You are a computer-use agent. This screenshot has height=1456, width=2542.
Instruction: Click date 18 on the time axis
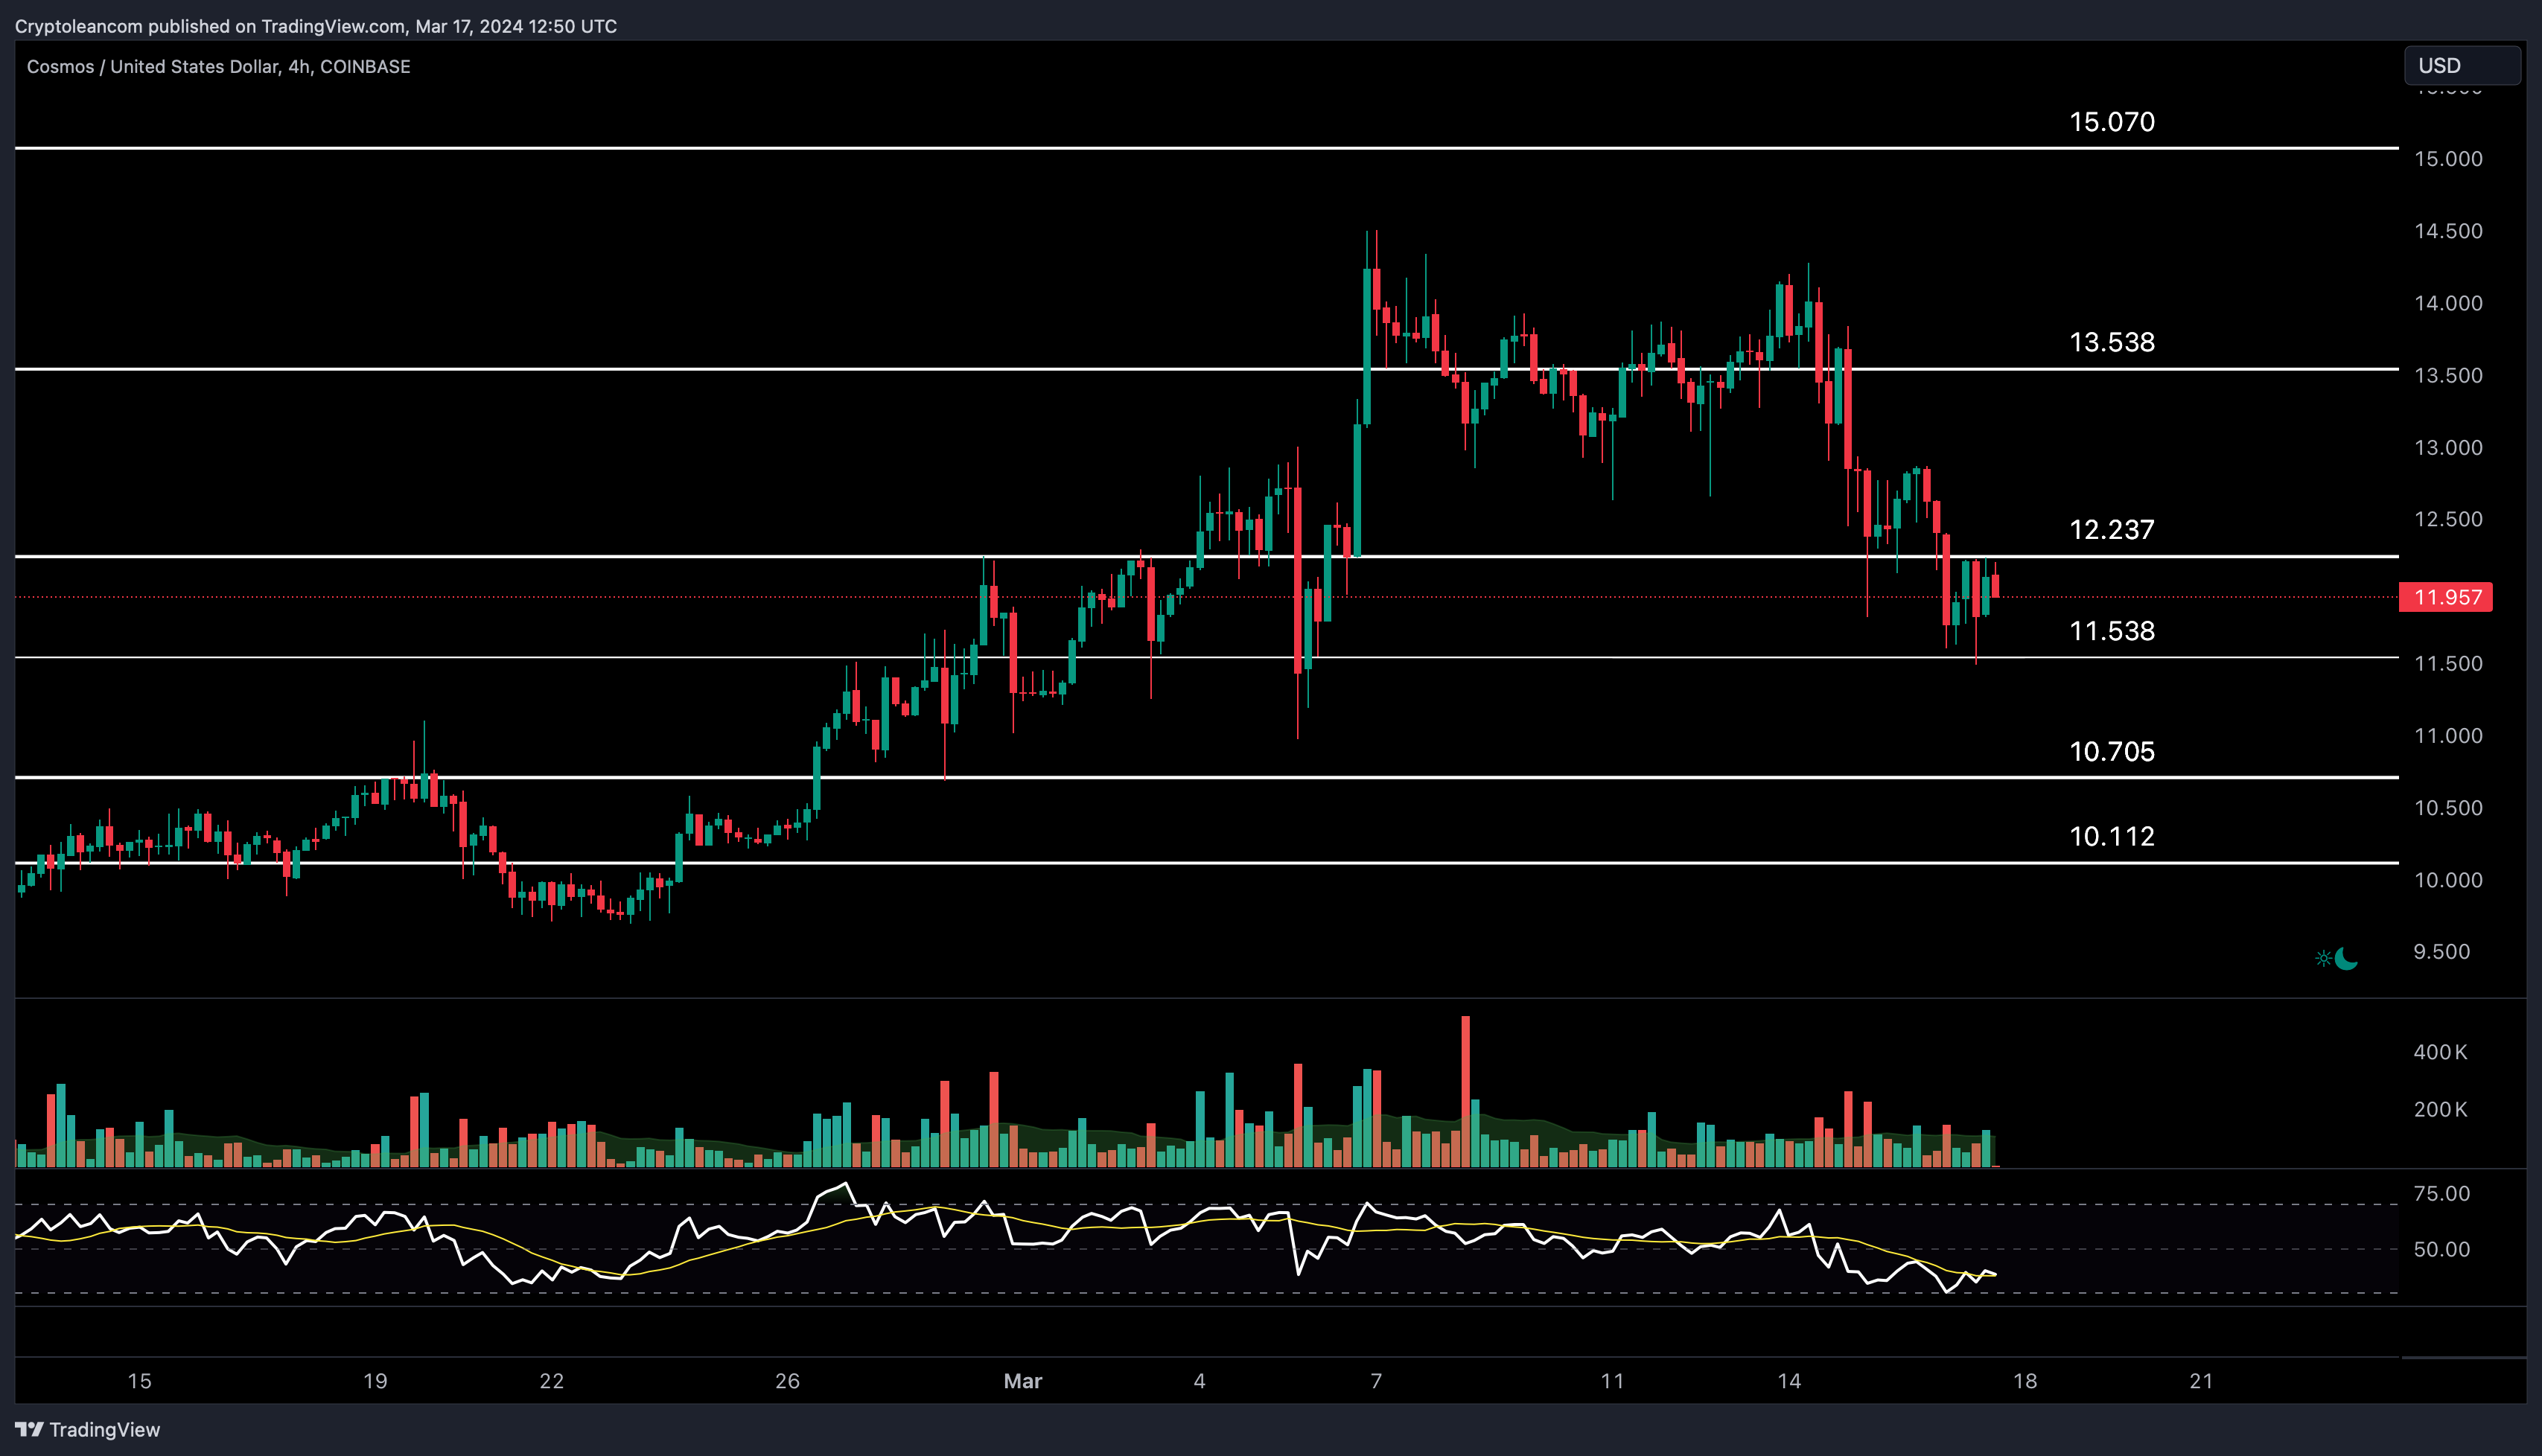(x=2025, y=1381)
